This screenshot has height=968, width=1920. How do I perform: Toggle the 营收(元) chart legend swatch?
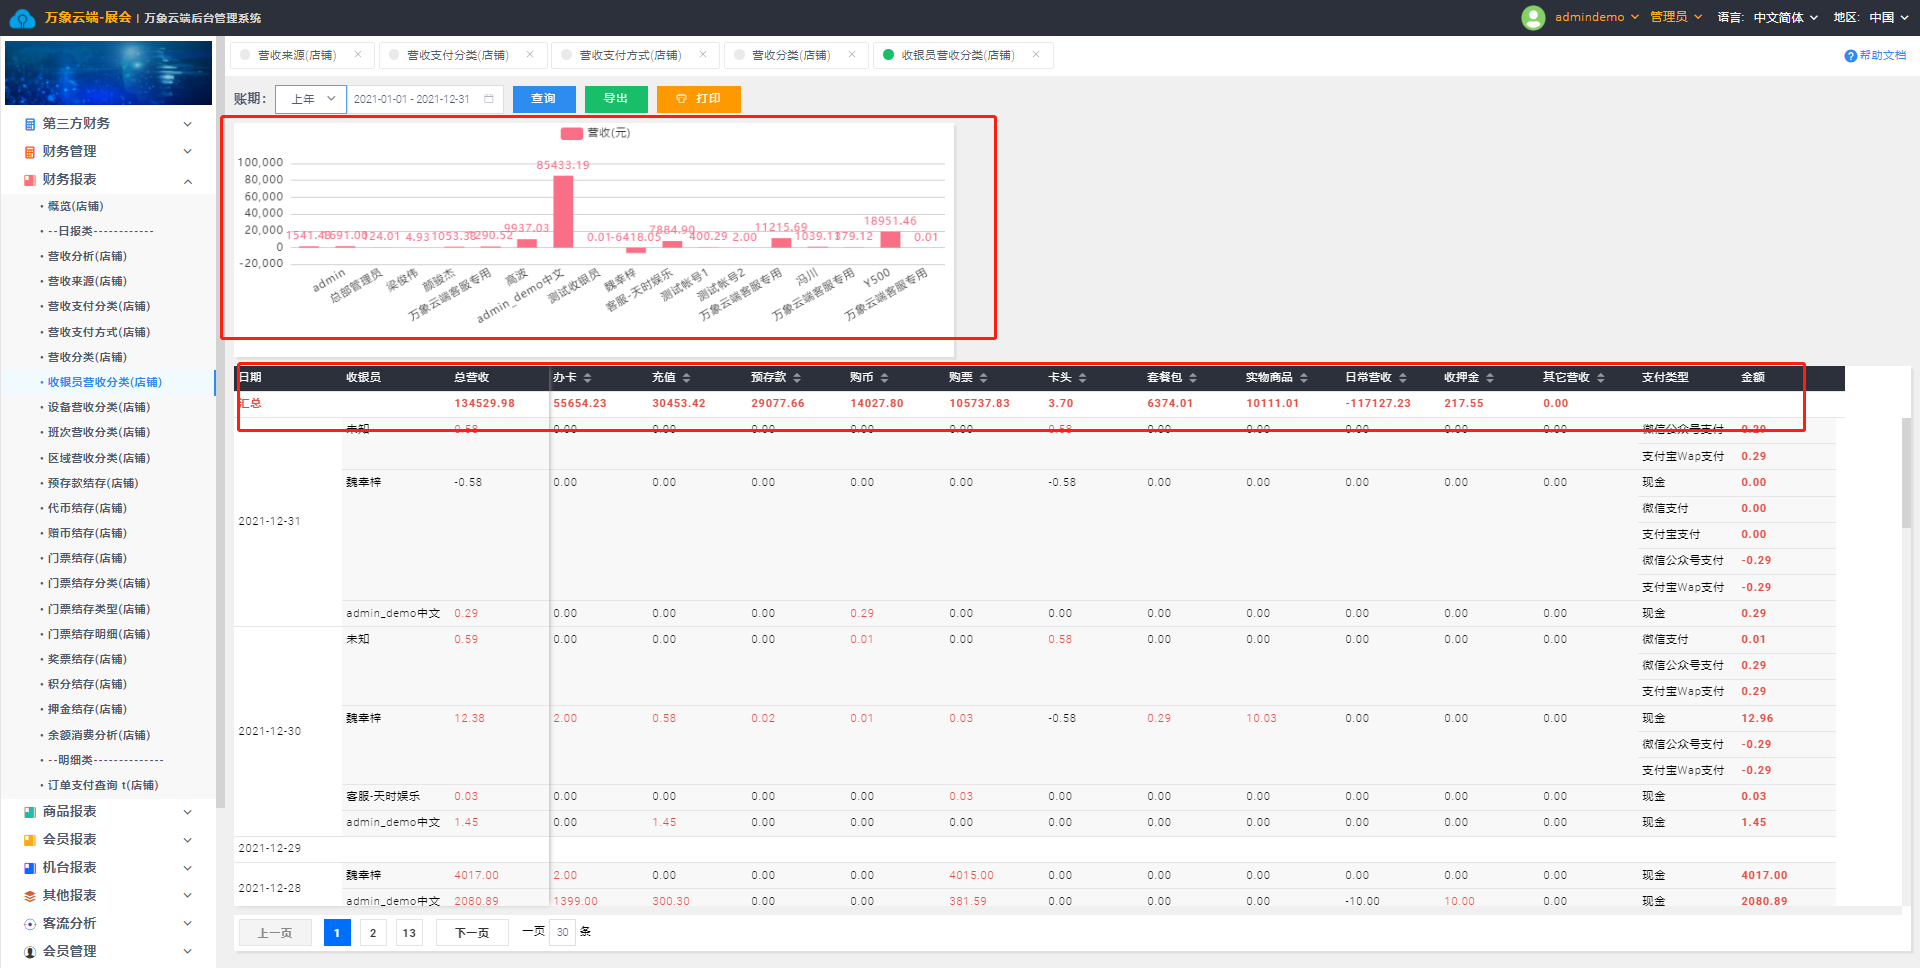coord(572,133)
